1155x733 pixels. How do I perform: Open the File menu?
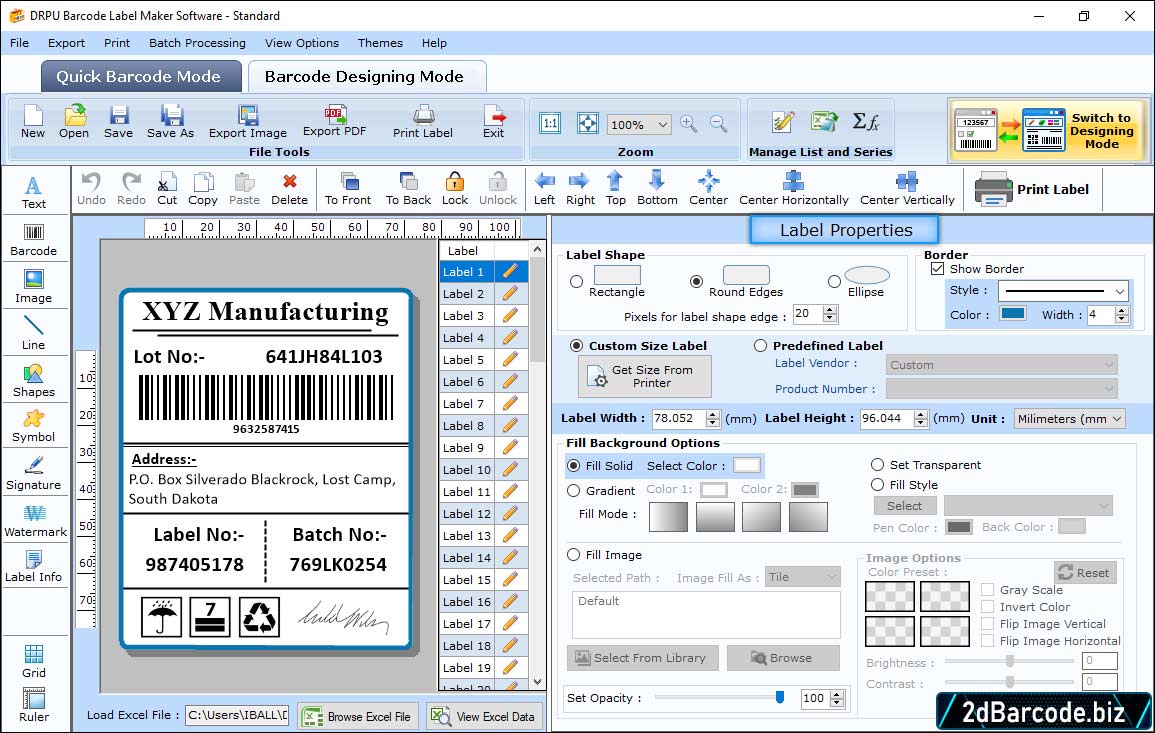(x=19, y=43)
